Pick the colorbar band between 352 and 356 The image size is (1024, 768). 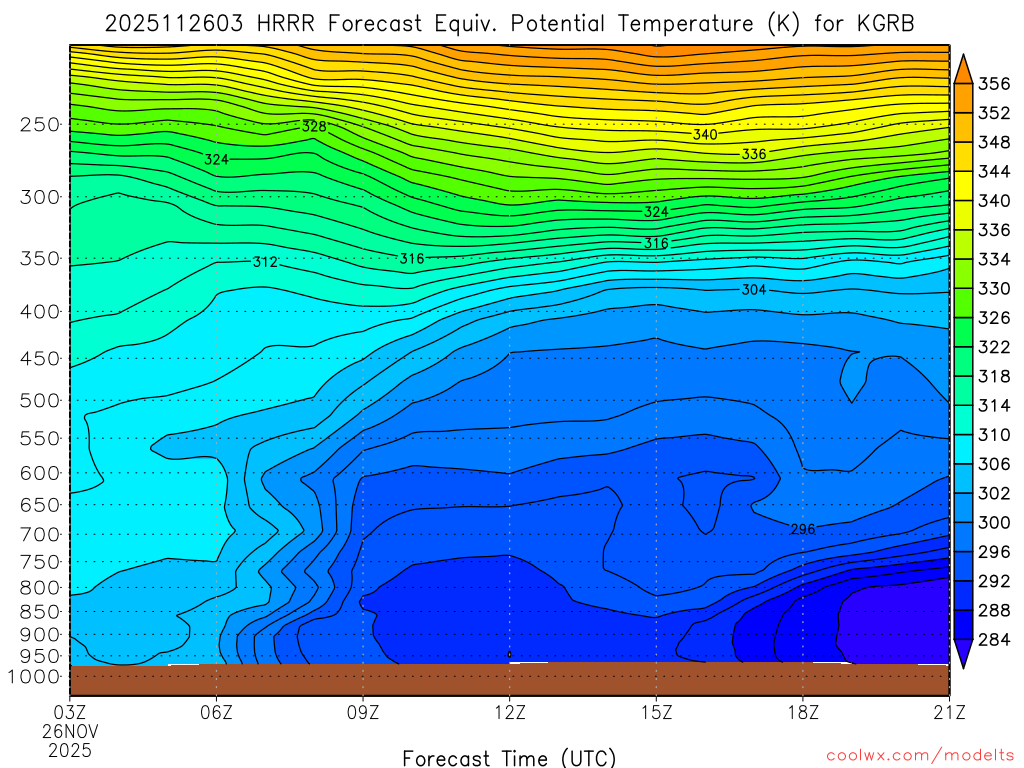[963, 98]
